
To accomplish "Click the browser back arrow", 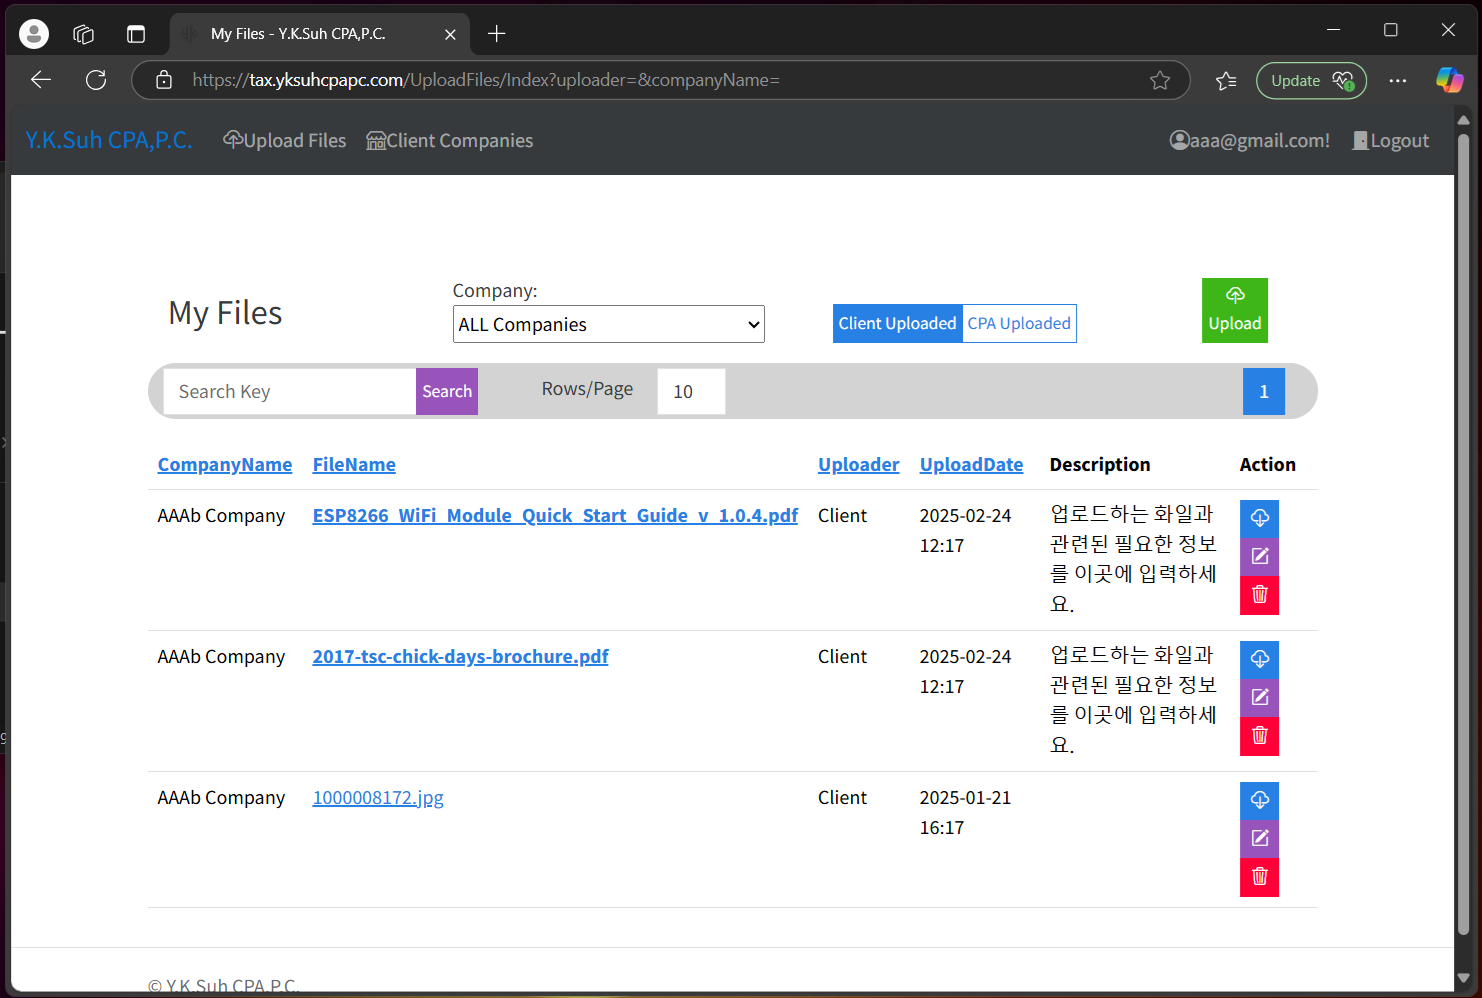I will 41,80.
